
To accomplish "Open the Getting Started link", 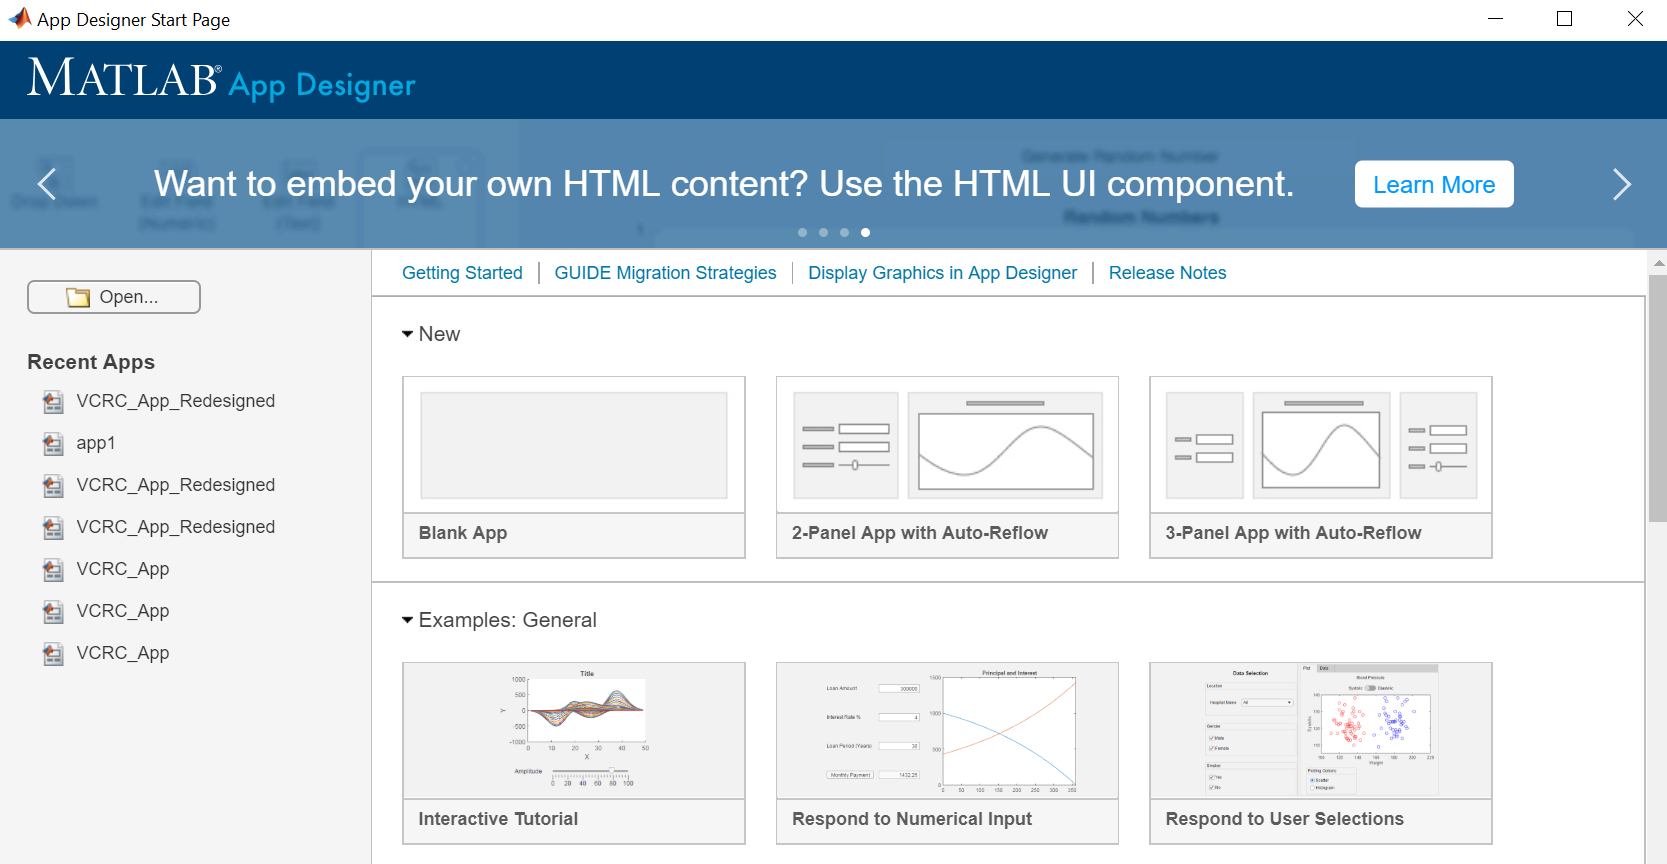I will (x=462, y=273).
